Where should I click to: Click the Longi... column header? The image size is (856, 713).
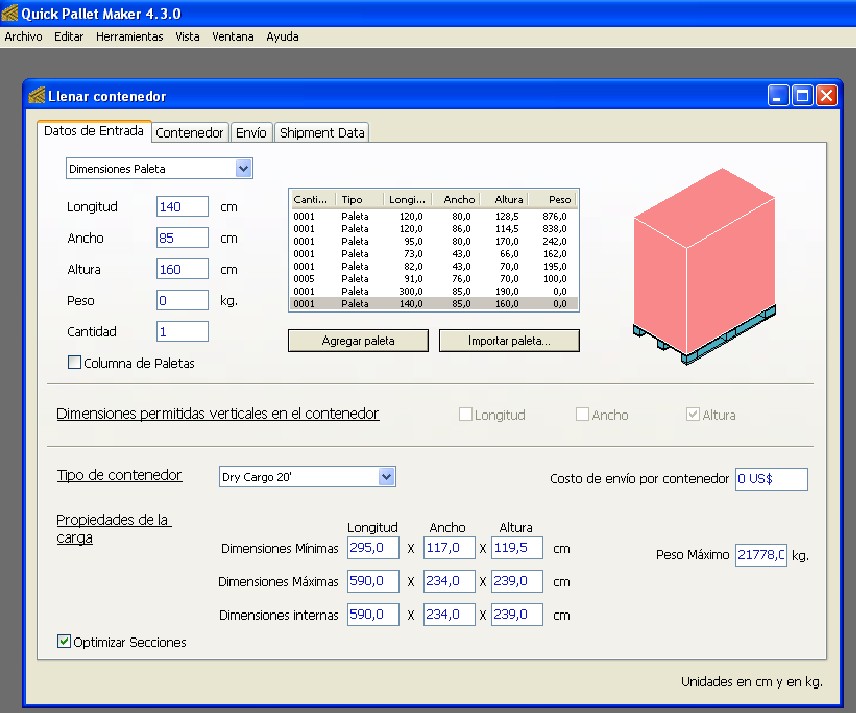[408, 199]
